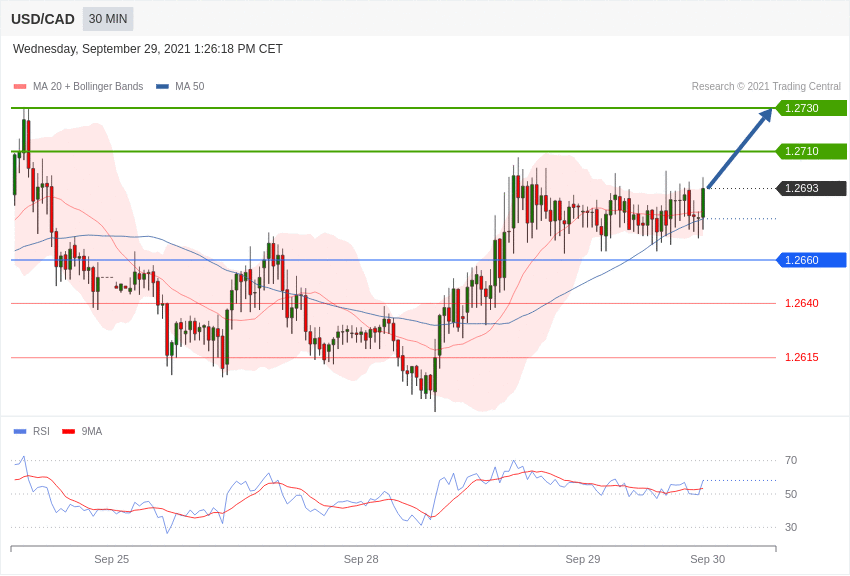Click the 'MA 50' legend label

coord(190,87)
